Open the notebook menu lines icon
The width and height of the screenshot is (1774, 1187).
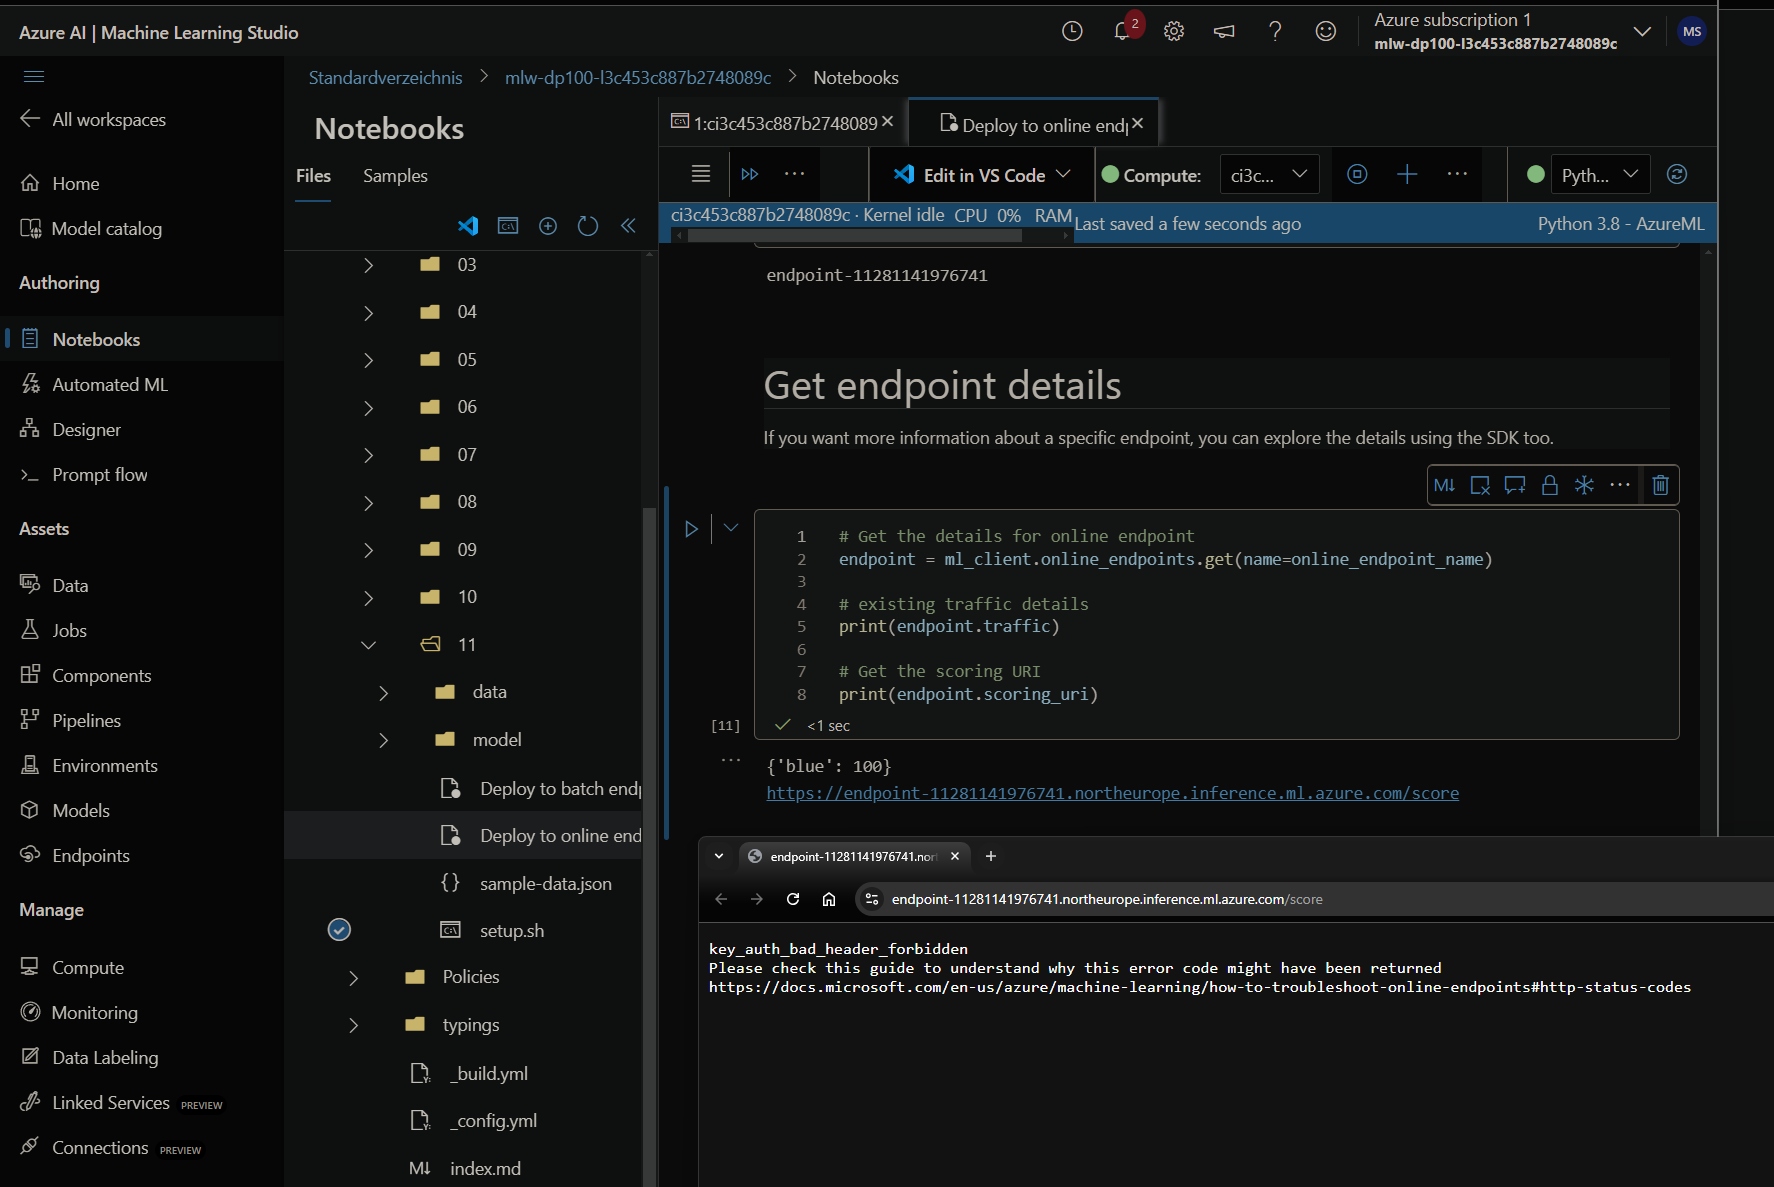coord(701,174)
